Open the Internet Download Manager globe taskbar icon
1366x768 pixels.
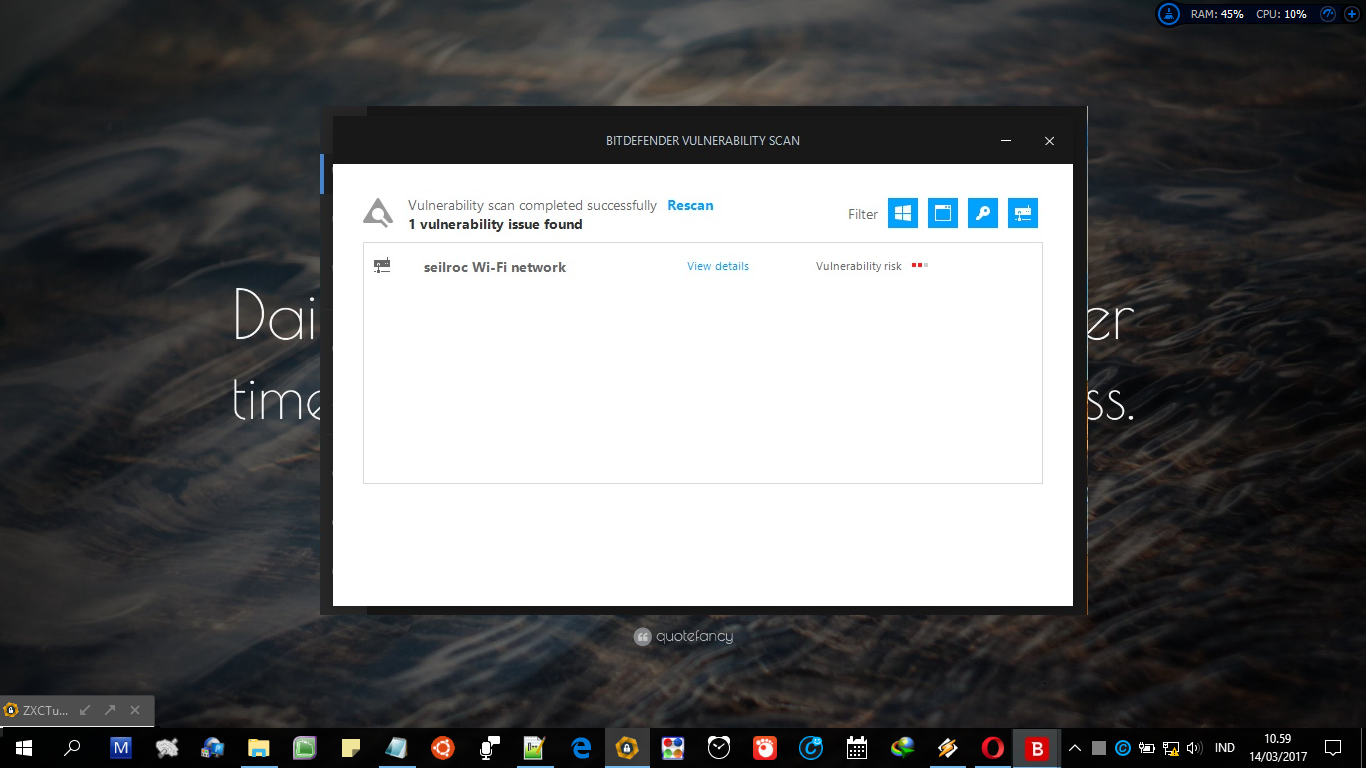coord(903,747)
